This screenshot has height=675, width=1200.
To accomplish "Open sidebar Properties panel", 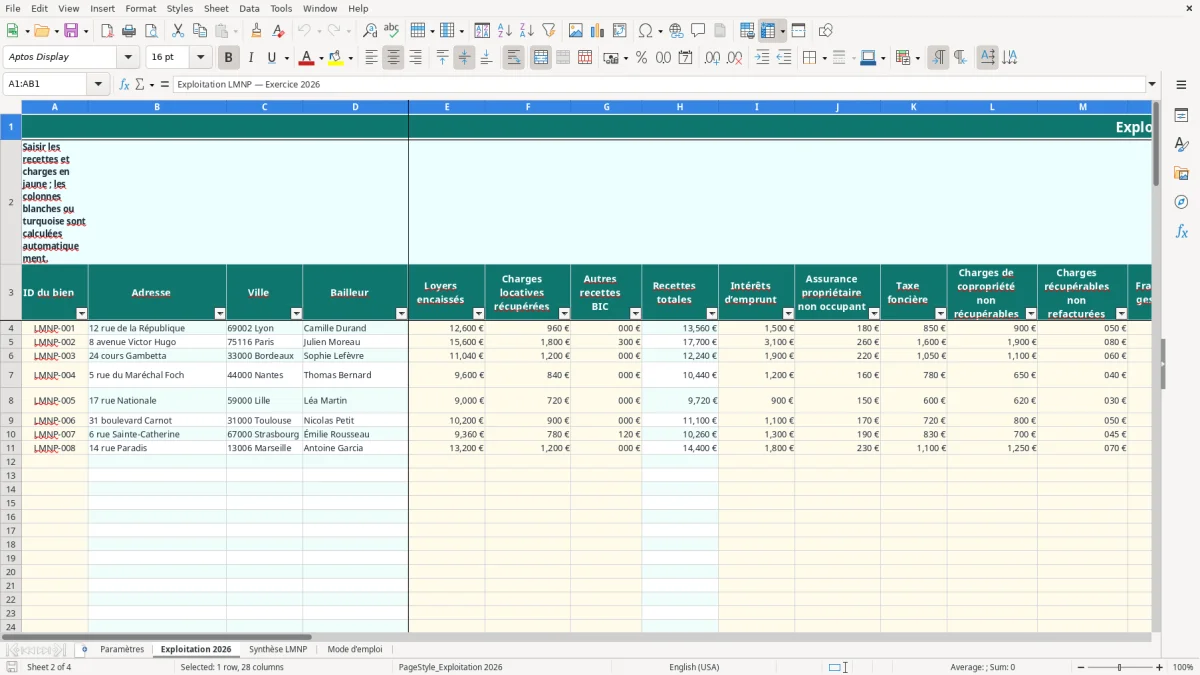I will pyautogui.click(x=1181, y=116).
